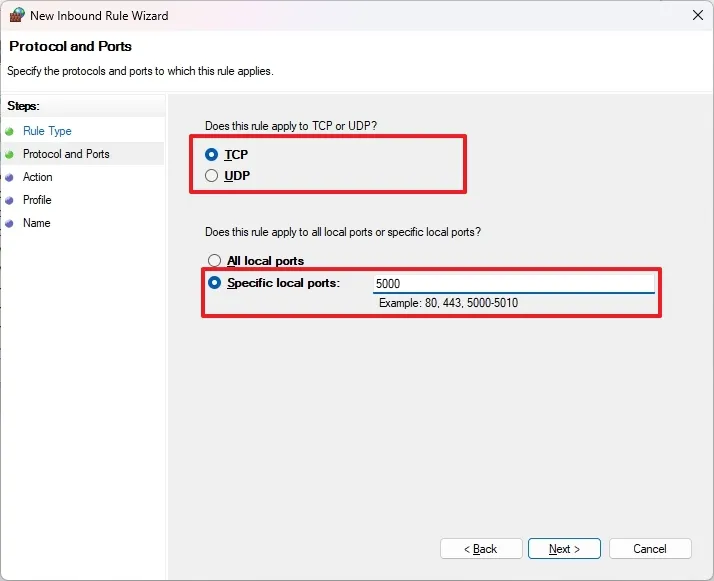
Task: Choose the Specific local ports option
Action: 214,283
